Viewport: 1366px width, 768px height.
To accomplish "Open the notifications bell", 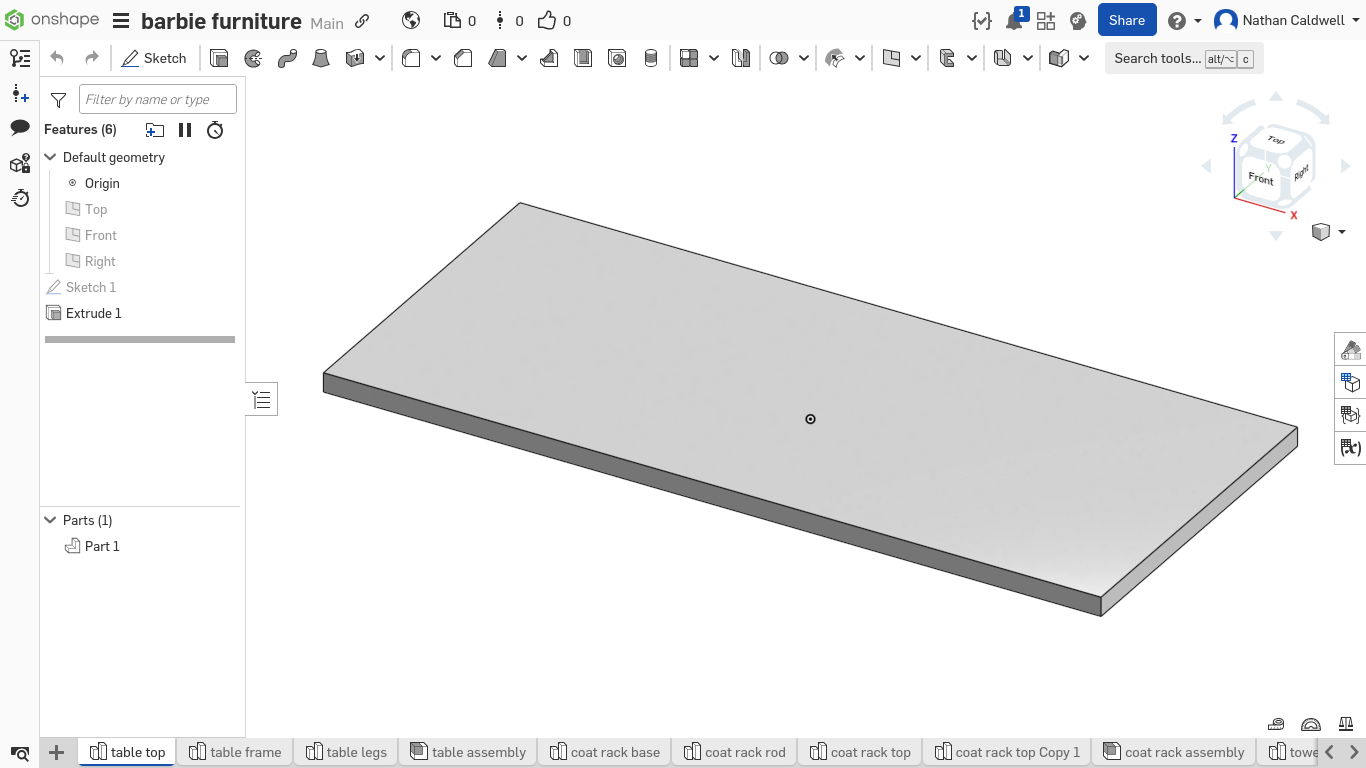I will pyautogui.click(x=1015, y=20).
